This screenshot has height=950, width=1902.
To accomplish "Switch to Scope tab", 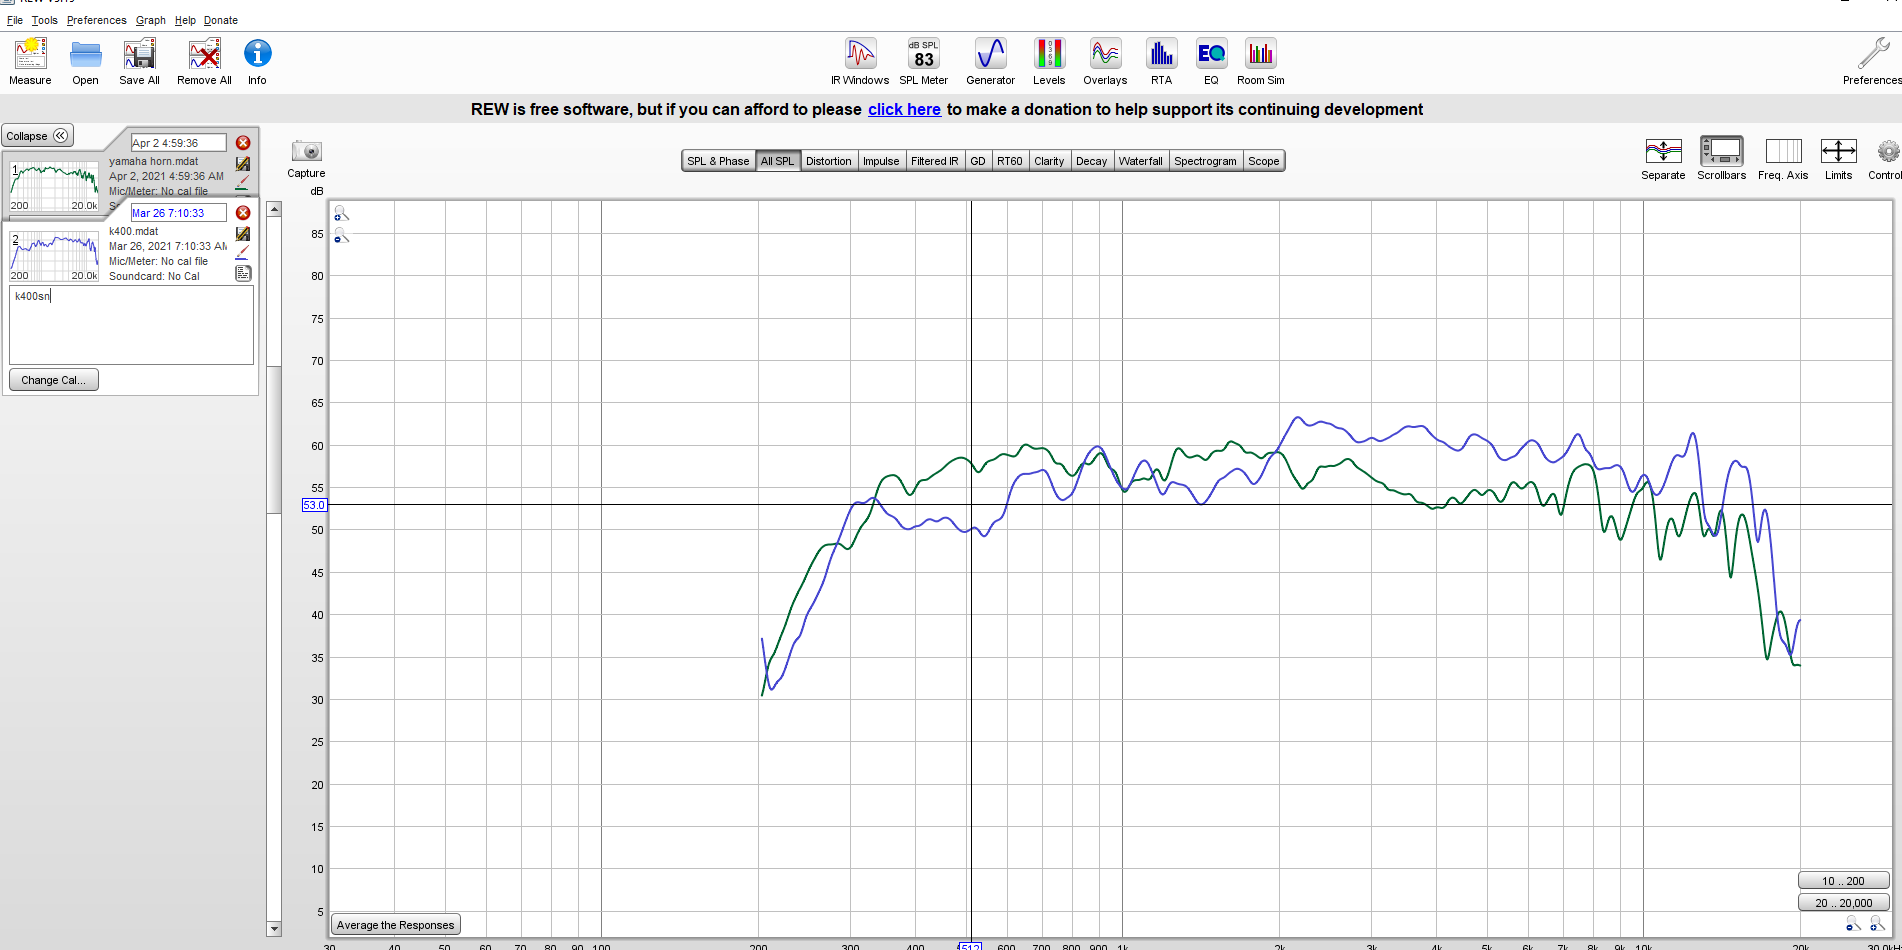I will click(1264, 161).
